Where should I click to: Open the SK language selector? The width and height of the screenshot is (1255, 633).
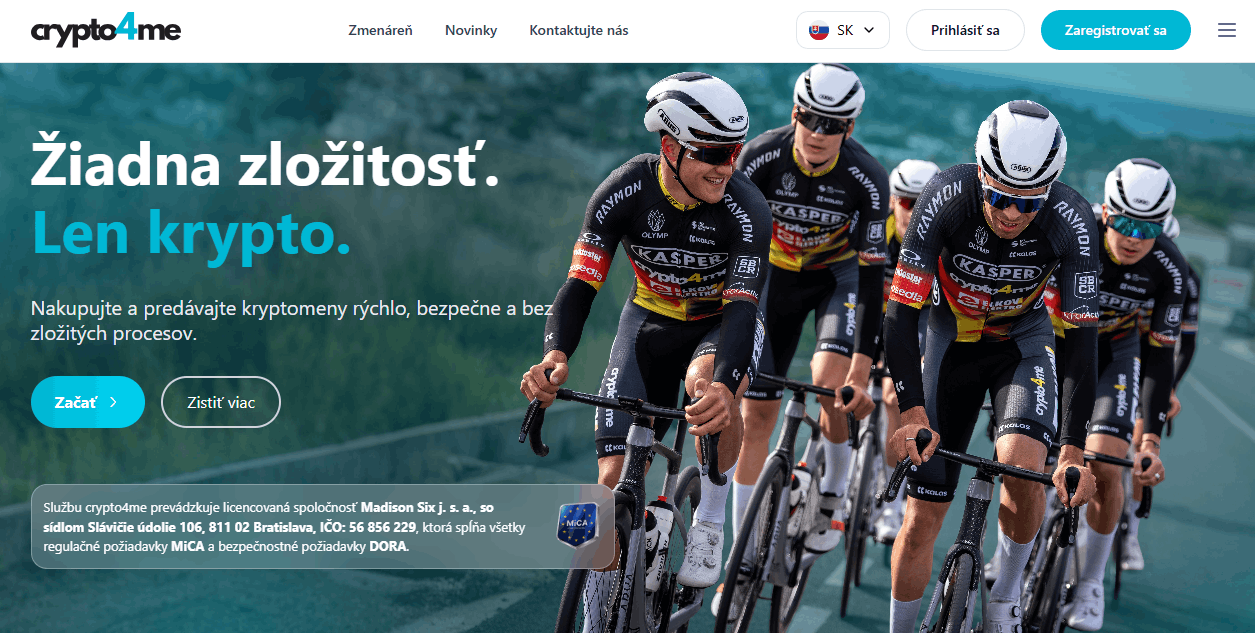[x=843, y=30]
